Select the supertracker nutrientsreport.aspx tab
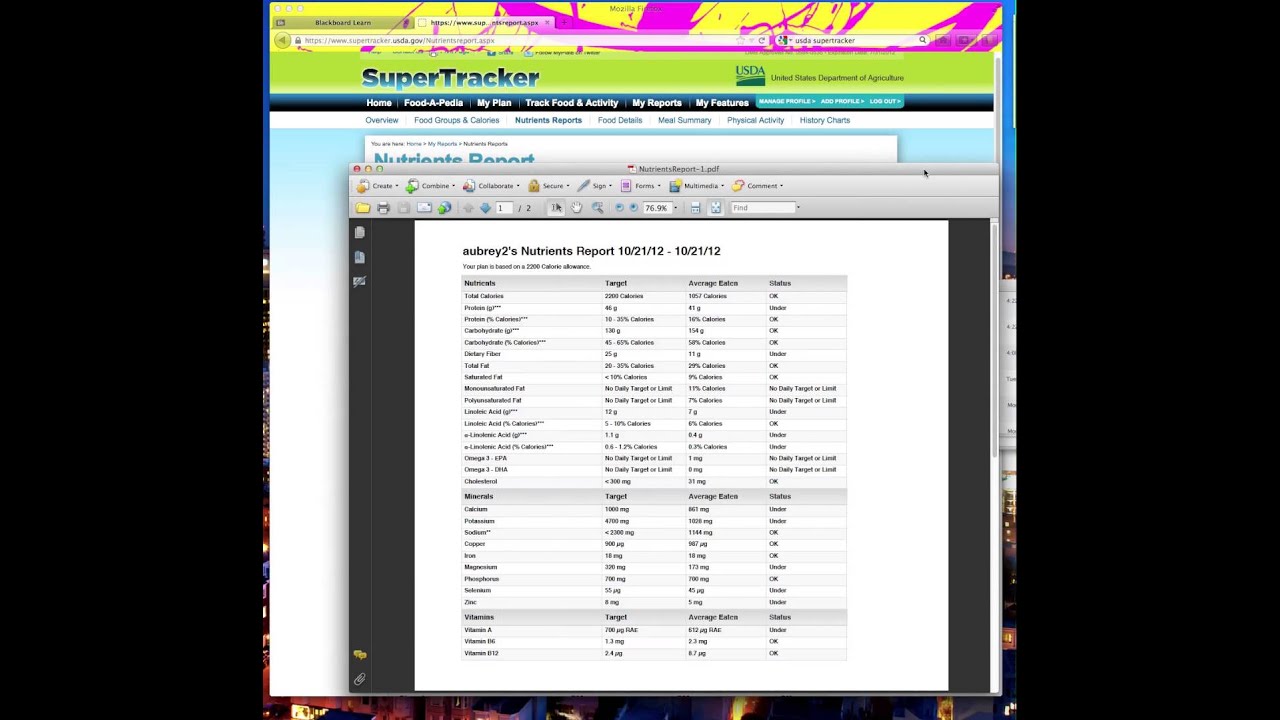This screenshot has height=720, width=1280. (x=484, y=22)
